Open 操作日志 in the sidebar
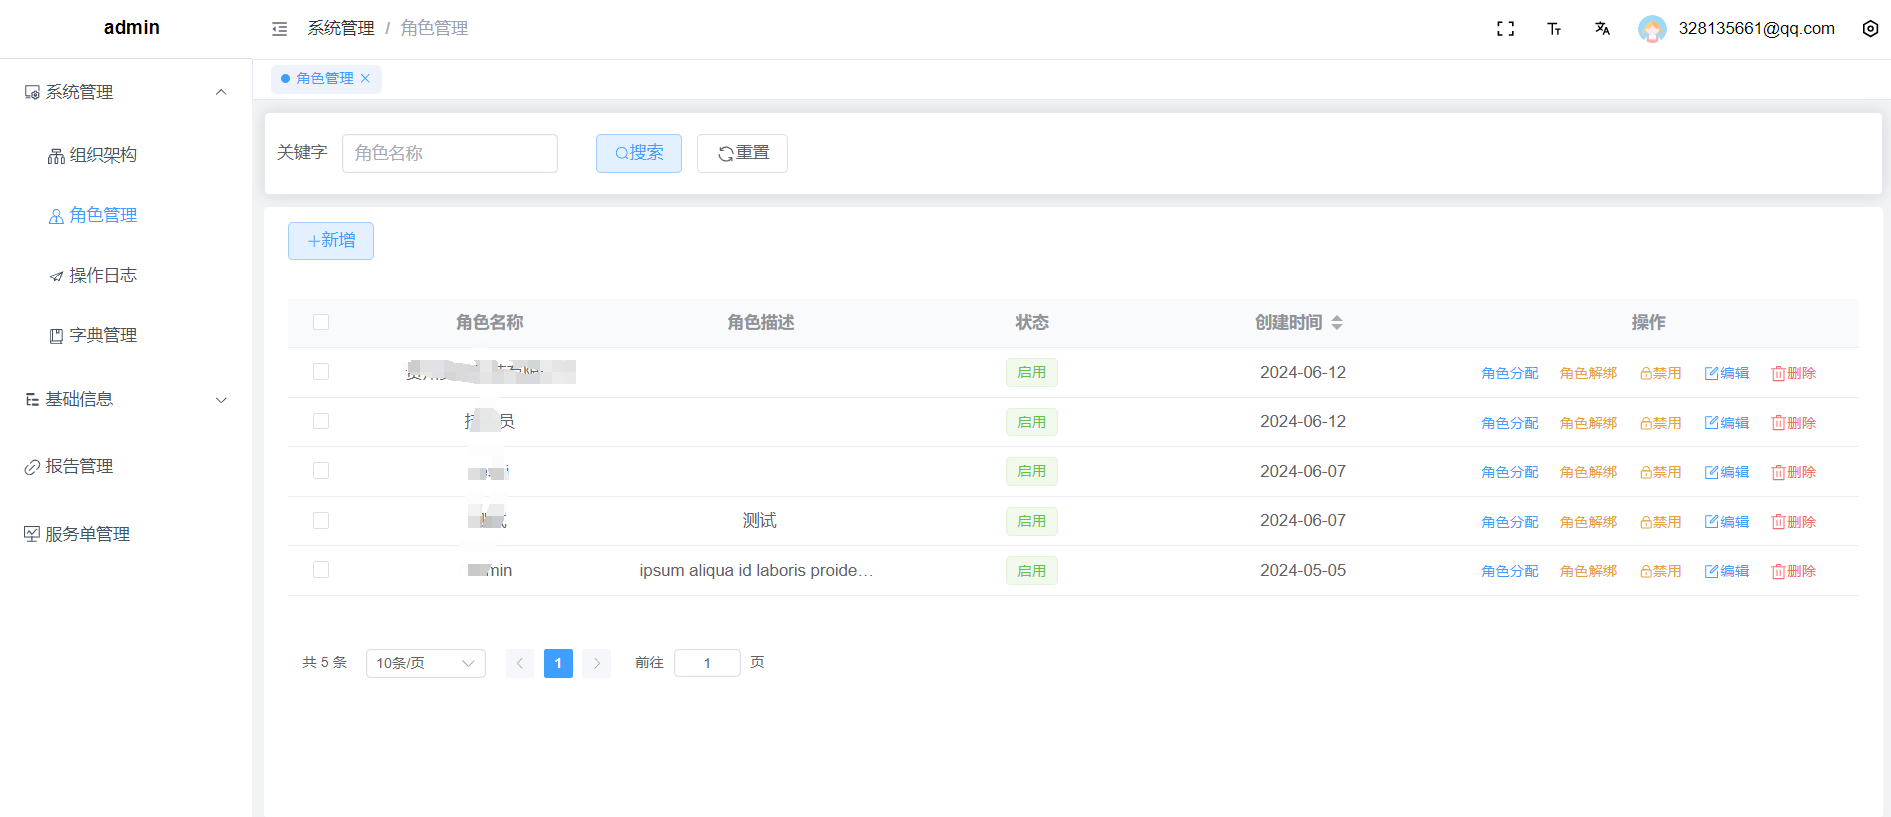Image resolution: width=1891 pixels, height=817 pixels. click(x=102, y=276)
